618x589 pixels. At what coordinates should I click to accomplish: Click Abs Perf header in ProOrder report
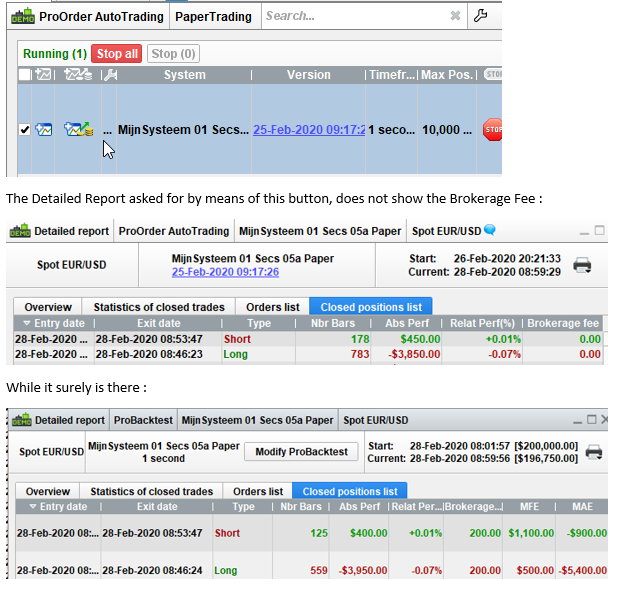coord(406,323)
